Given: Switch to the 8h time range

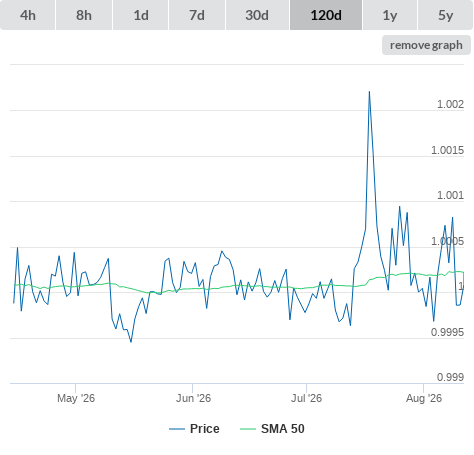Looking at the screenshot, I should pos(84,15).
